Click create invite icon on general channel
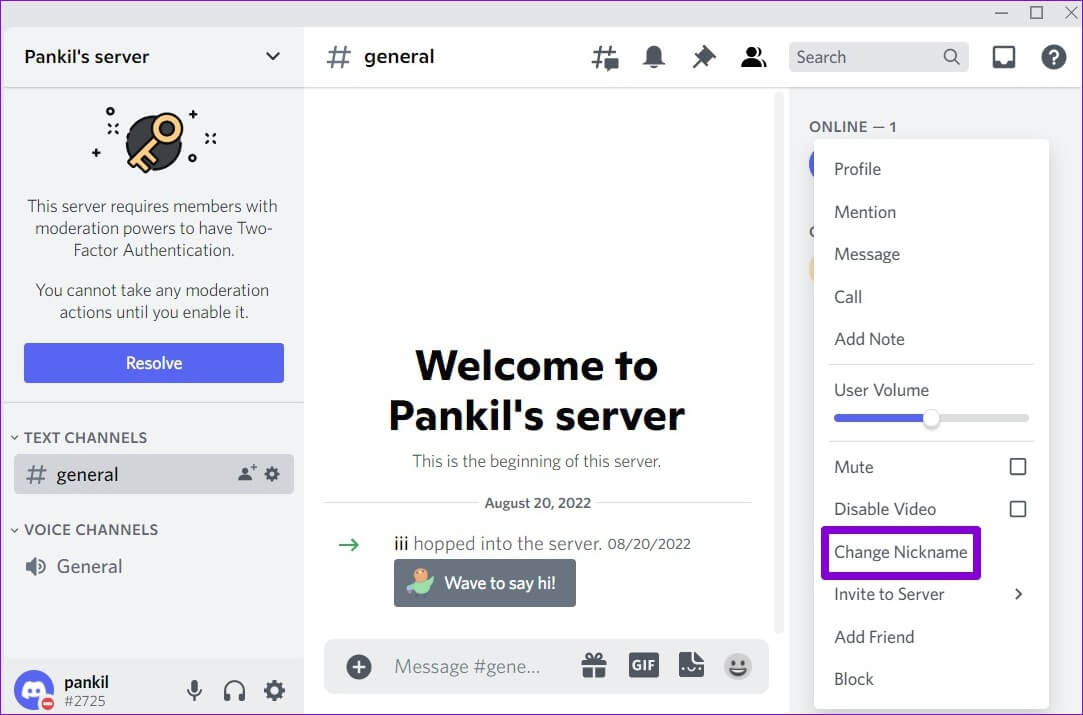 (x=247, y=473)
